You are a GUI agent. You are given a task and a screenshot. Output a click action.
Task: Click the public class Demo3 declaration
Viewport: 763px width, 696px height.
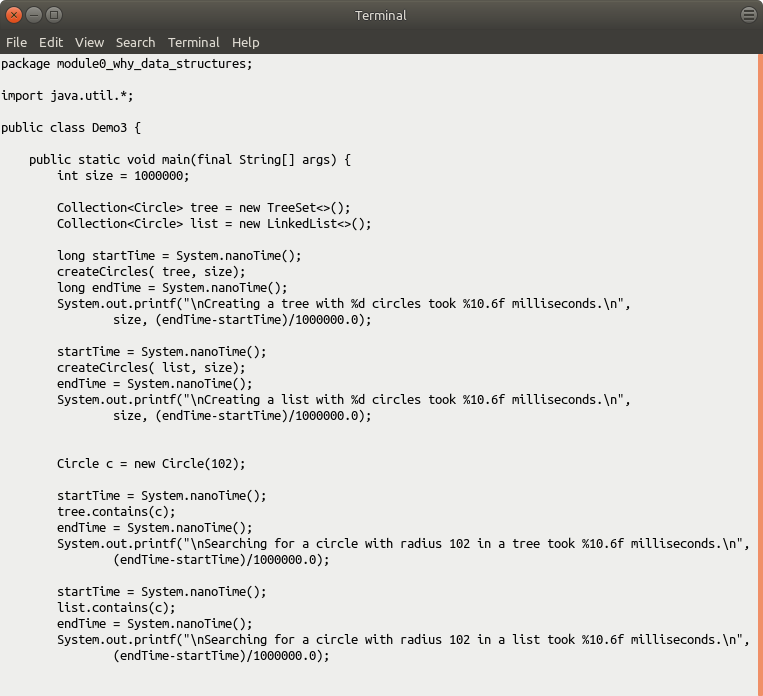tap(71, 128)
